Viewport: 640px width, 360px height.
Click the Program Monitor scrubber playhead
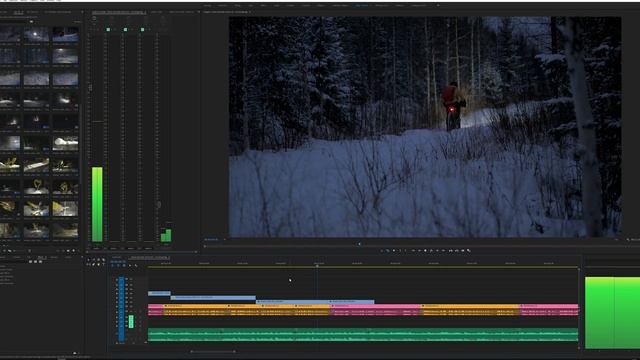[x=359, y=244]
